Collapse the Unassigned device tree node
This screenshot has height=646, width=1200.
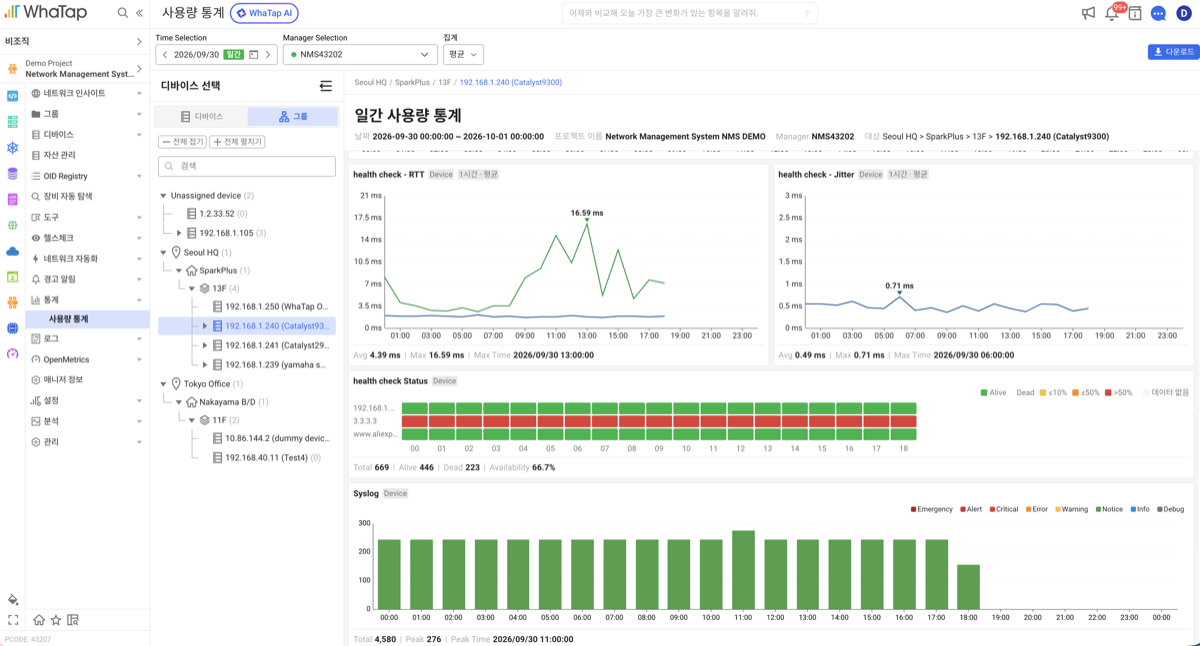[163, 196]
